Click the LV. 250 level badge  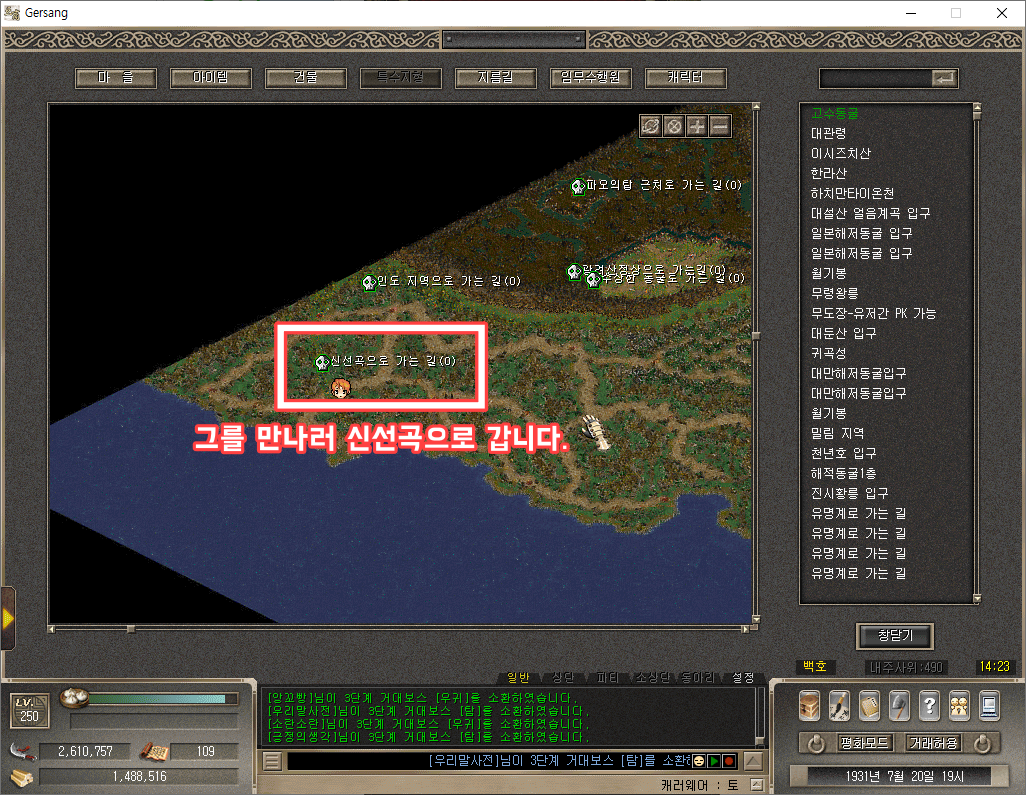click(29, 711)
